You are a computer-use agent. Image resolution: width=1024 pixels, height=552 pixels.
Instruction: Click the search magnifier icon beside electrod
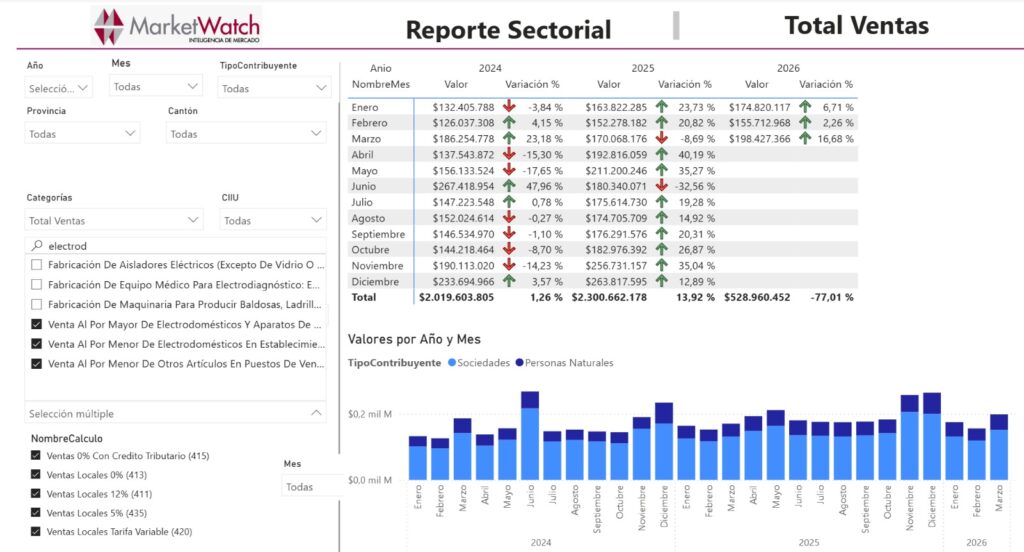pyautogui.click(x=37, y=246)
